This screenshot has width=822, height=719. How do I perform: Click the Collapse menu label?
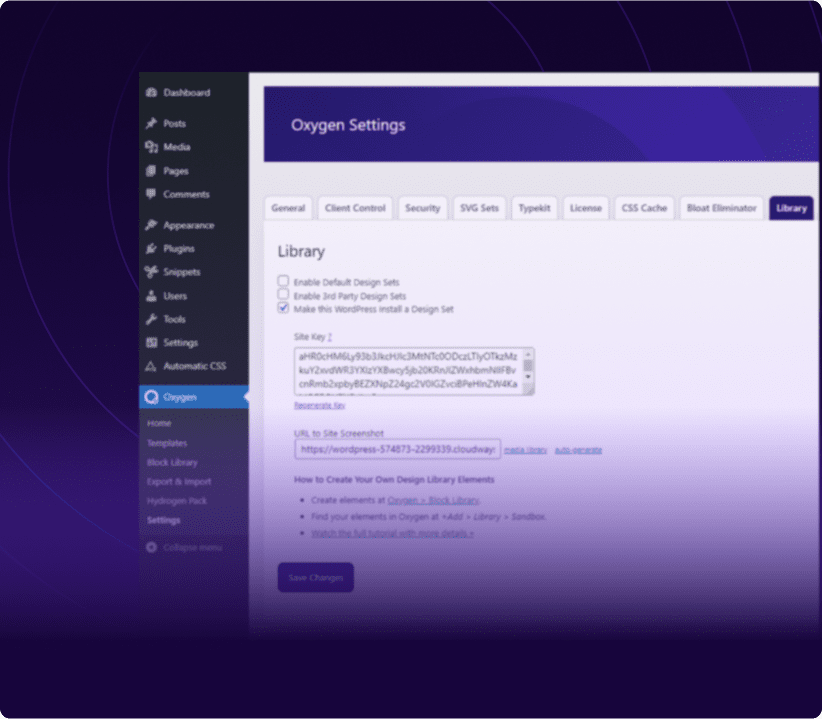point(192,547)
